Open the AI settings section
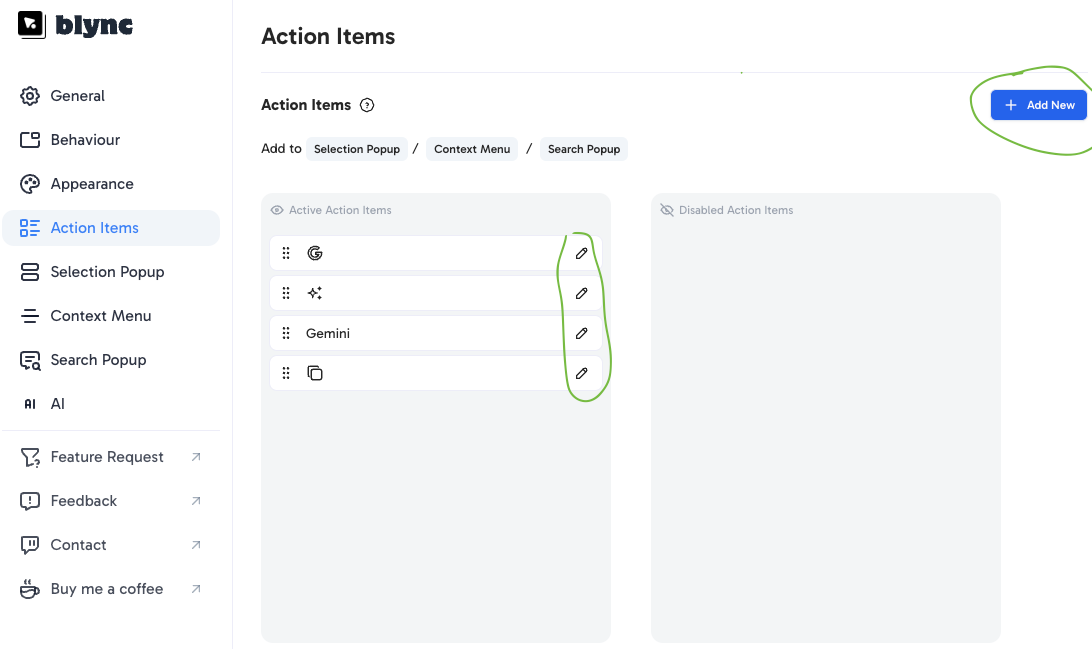The width and height of the screenshot is (1092, 649). pyautogui.click(x=57, y=404)
